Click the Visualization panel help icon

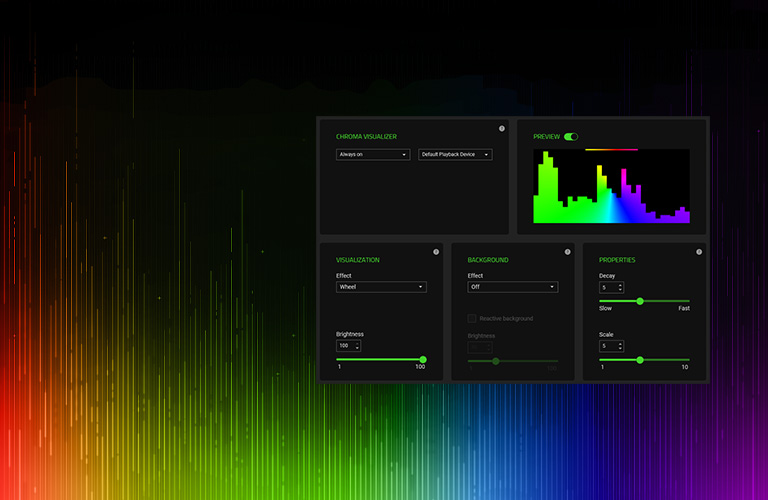pyautogui.click(x=436, y=252)
